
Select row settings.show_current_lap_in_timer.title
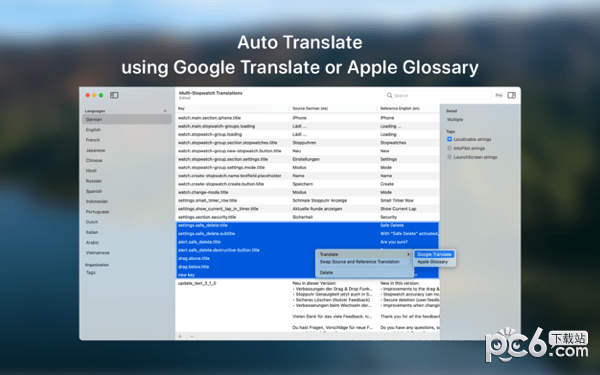tap(308, 209)
